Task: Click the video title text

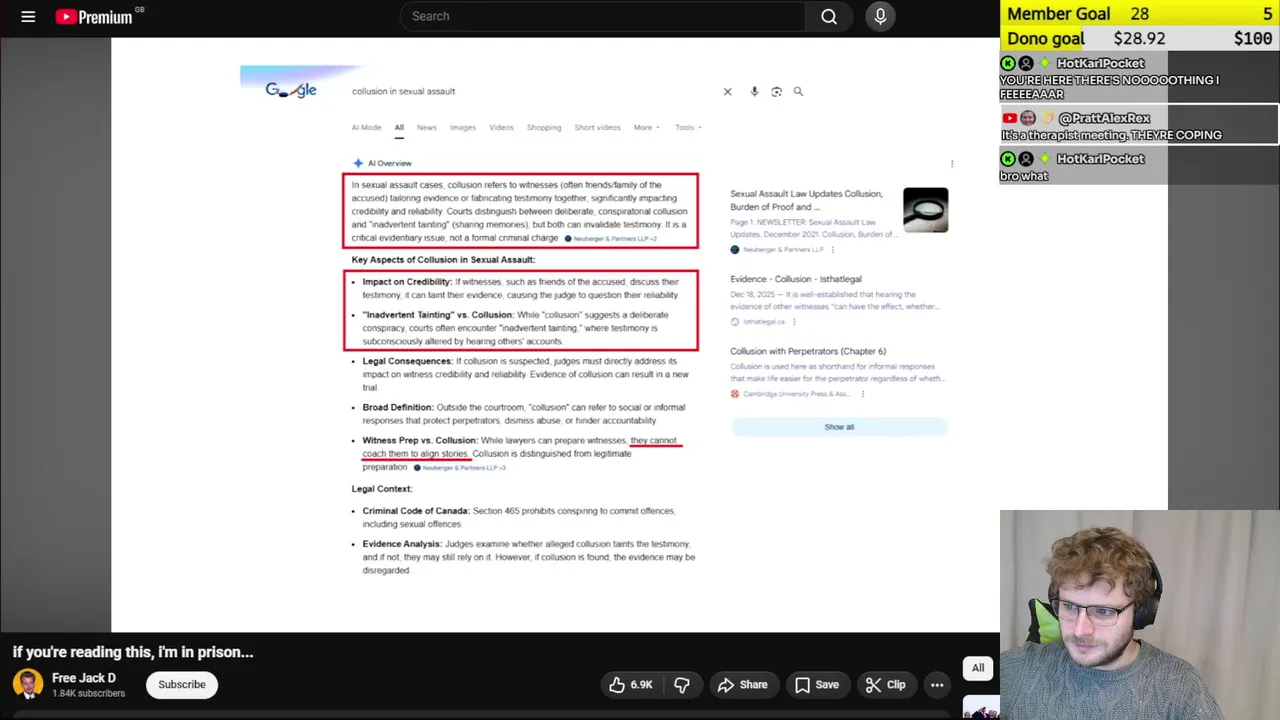Action: [x=133, y=652]
